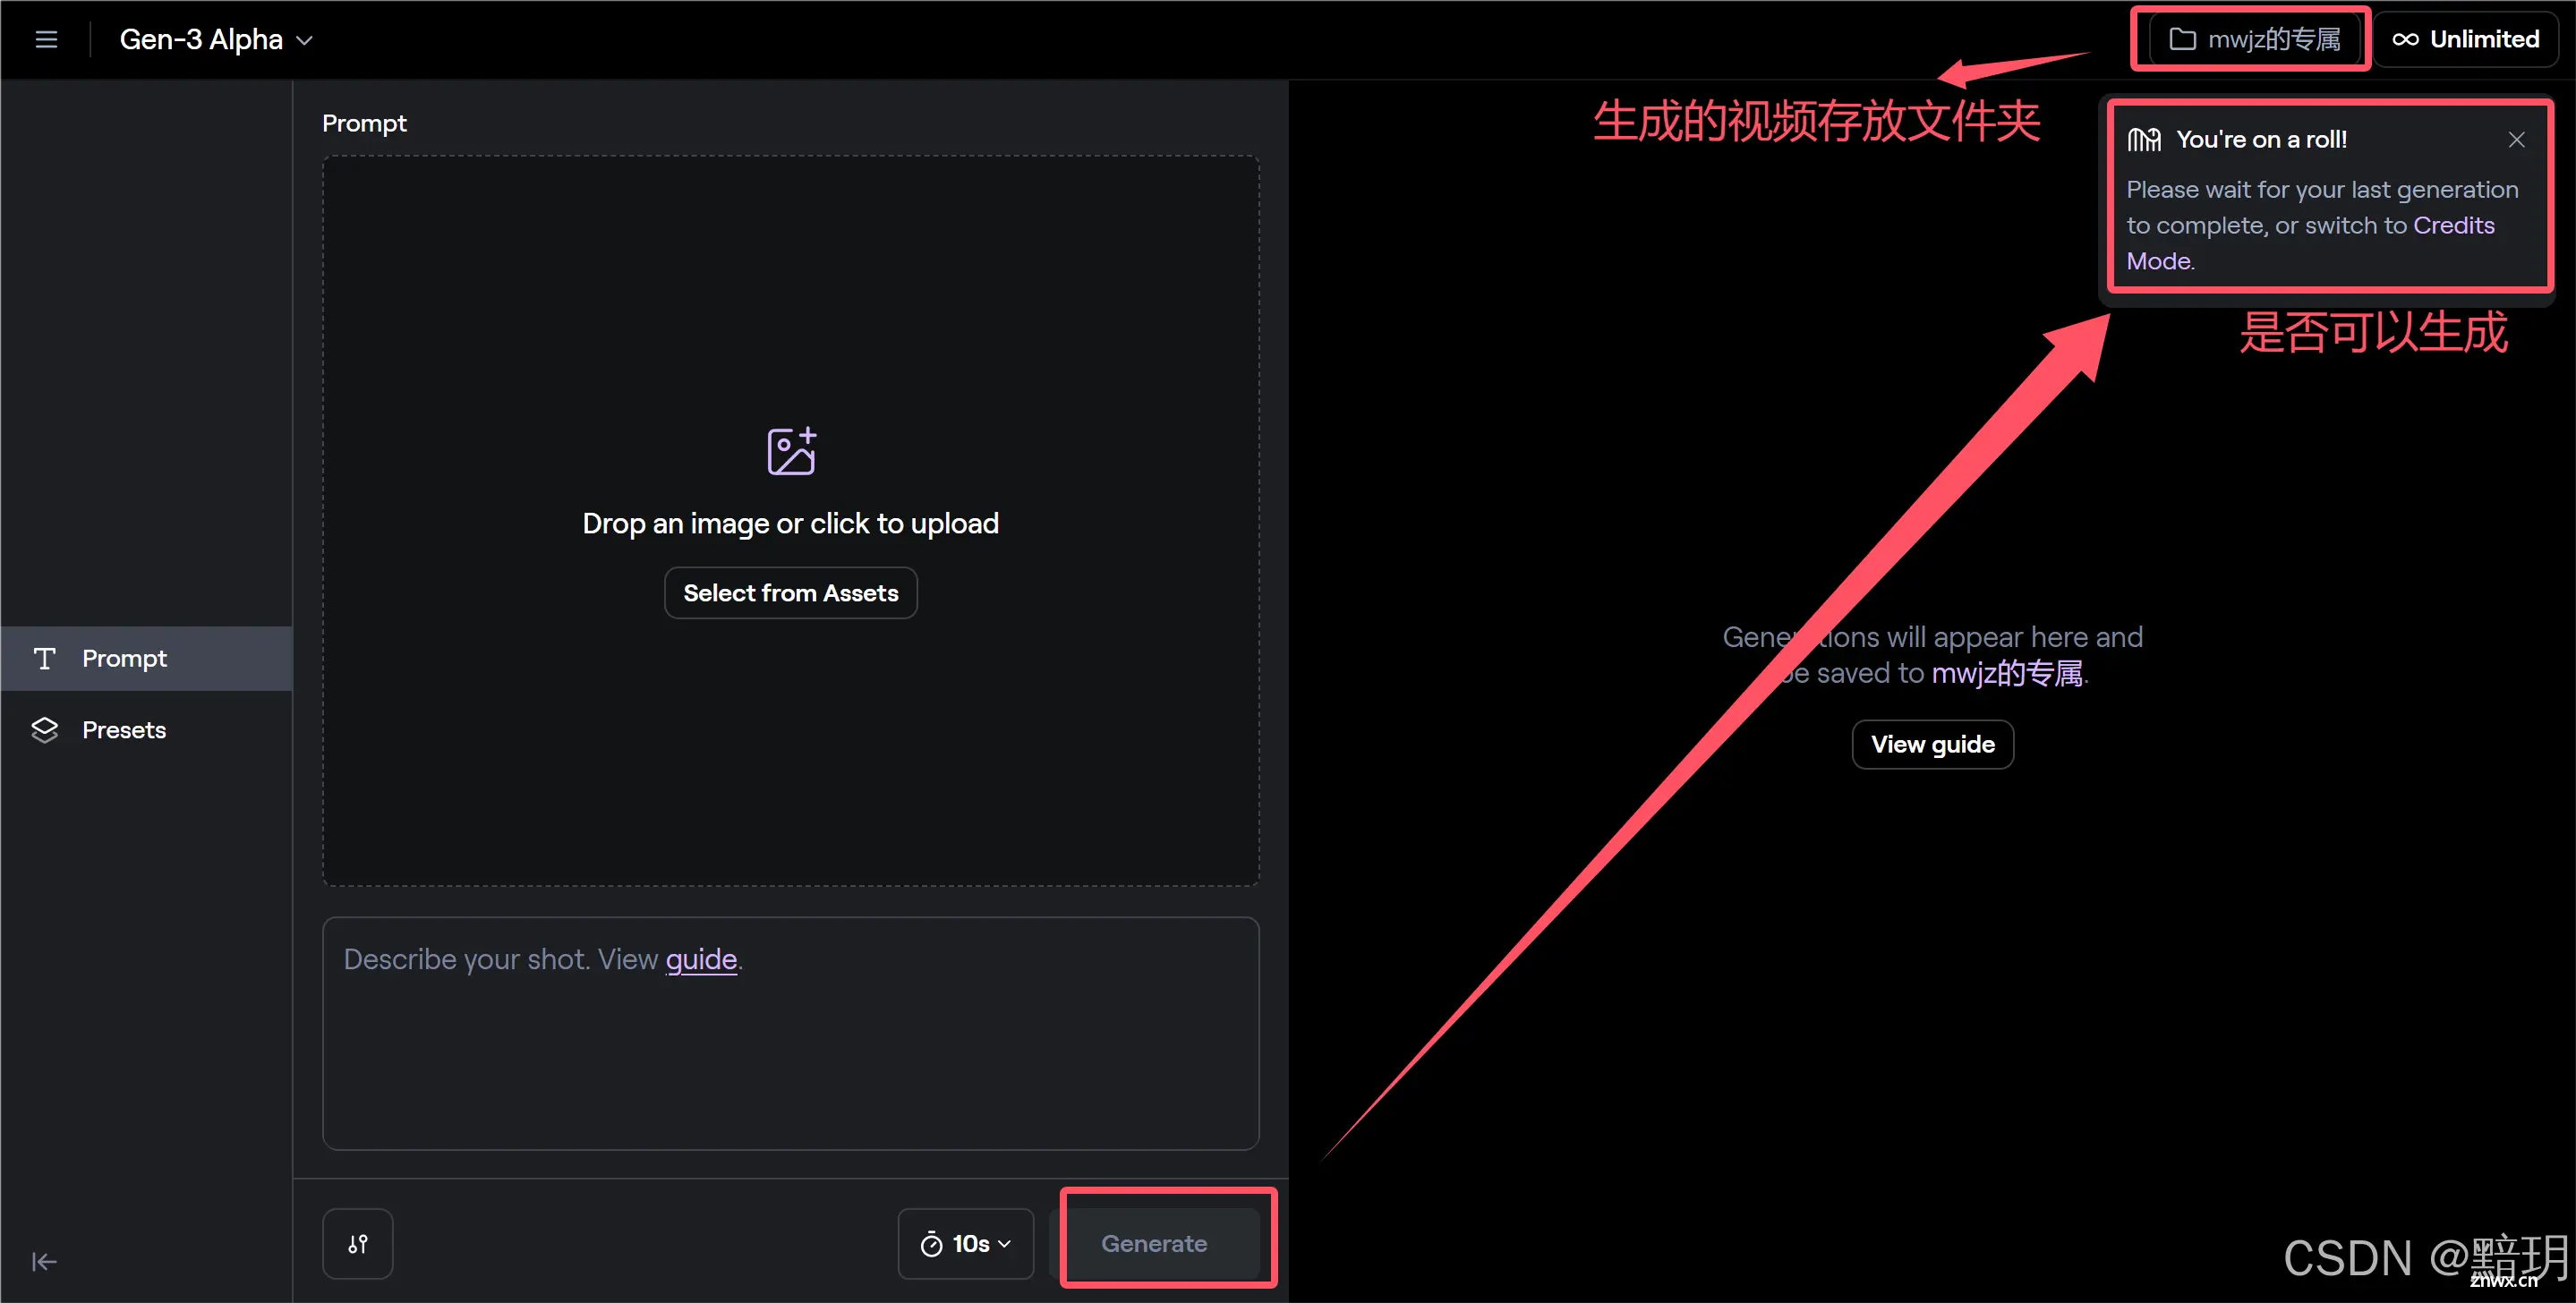Click the Prompt tool icon

[x=45, y=657]
